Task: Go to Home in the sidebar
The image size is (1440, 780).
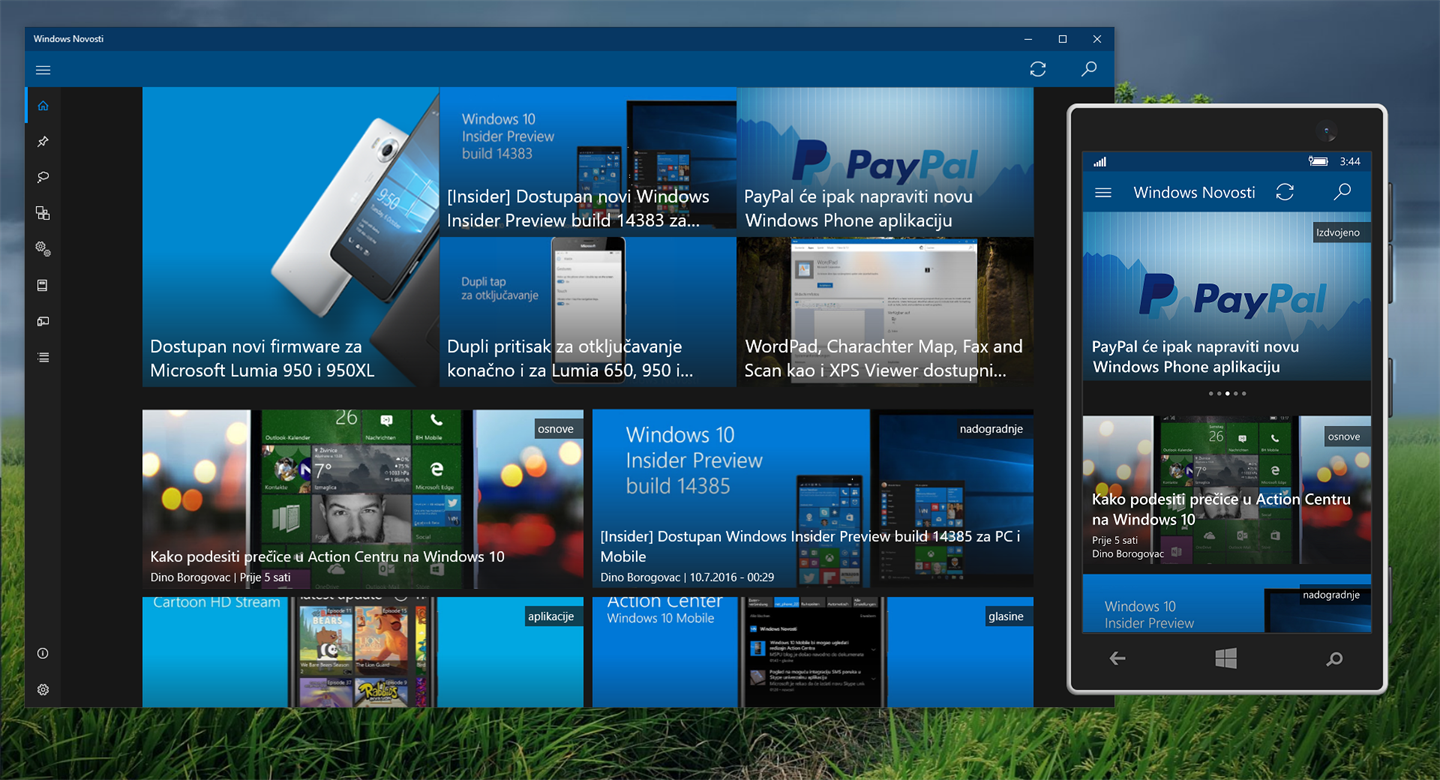Action: (x=43, y=106)
